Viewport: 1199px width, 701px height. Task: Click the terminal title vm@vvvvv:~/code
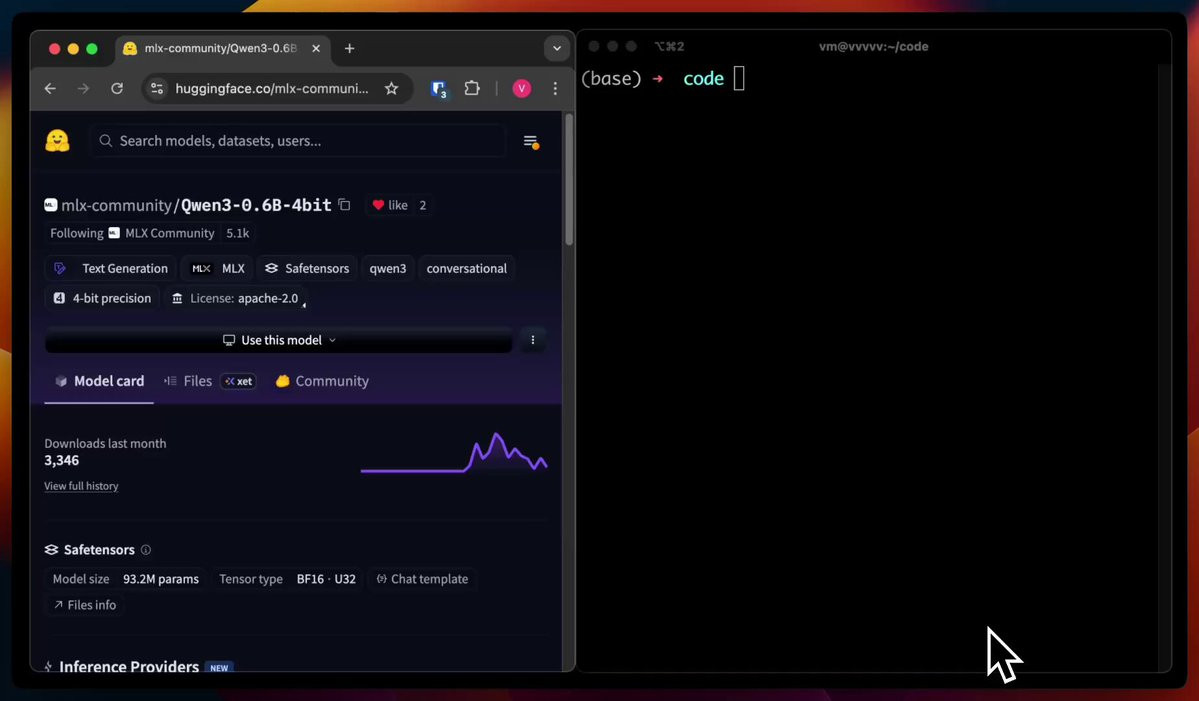(873, 47)
